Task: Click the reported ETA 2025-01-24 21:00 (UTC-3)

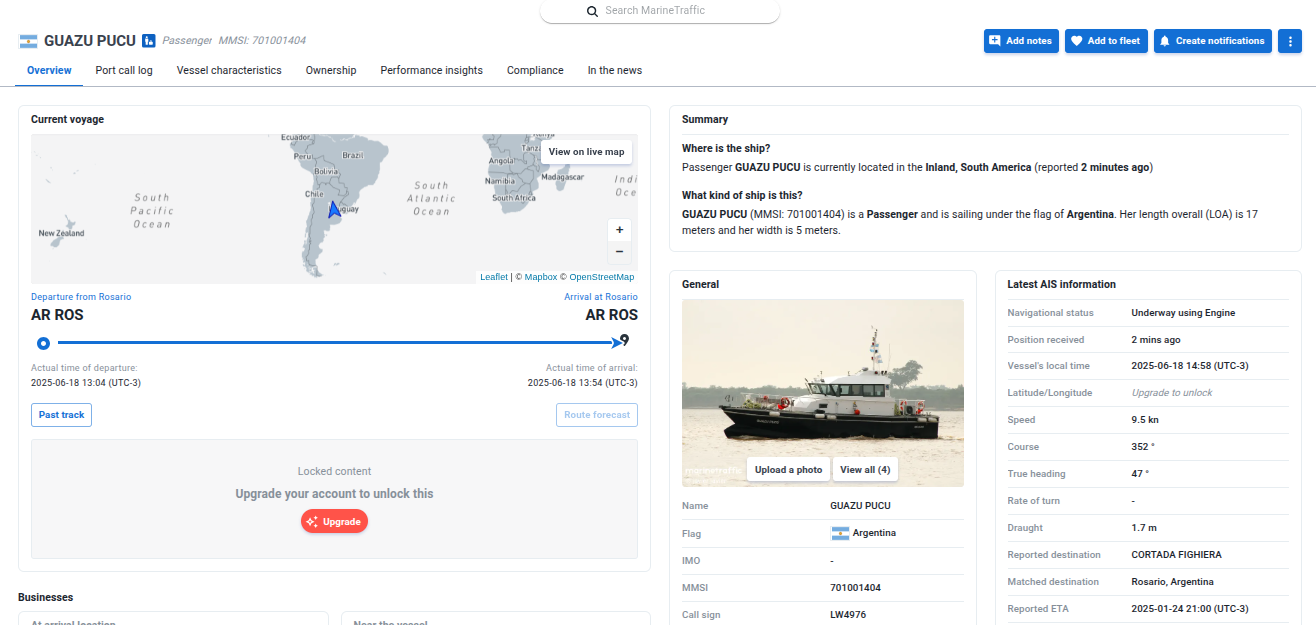Action: [1190, 609]
